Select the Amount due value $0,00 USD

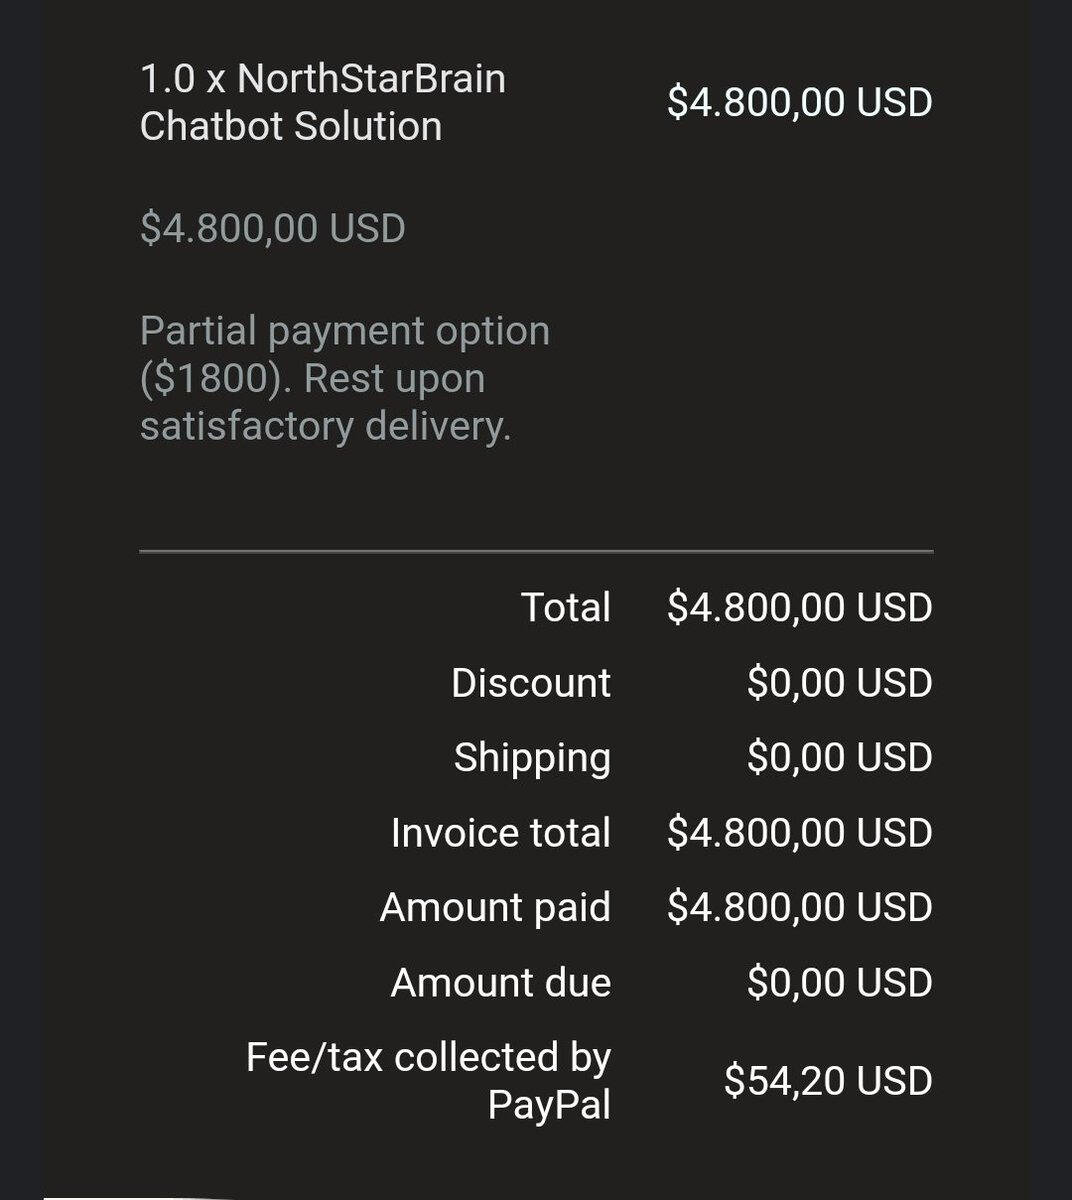pos(839,982)
